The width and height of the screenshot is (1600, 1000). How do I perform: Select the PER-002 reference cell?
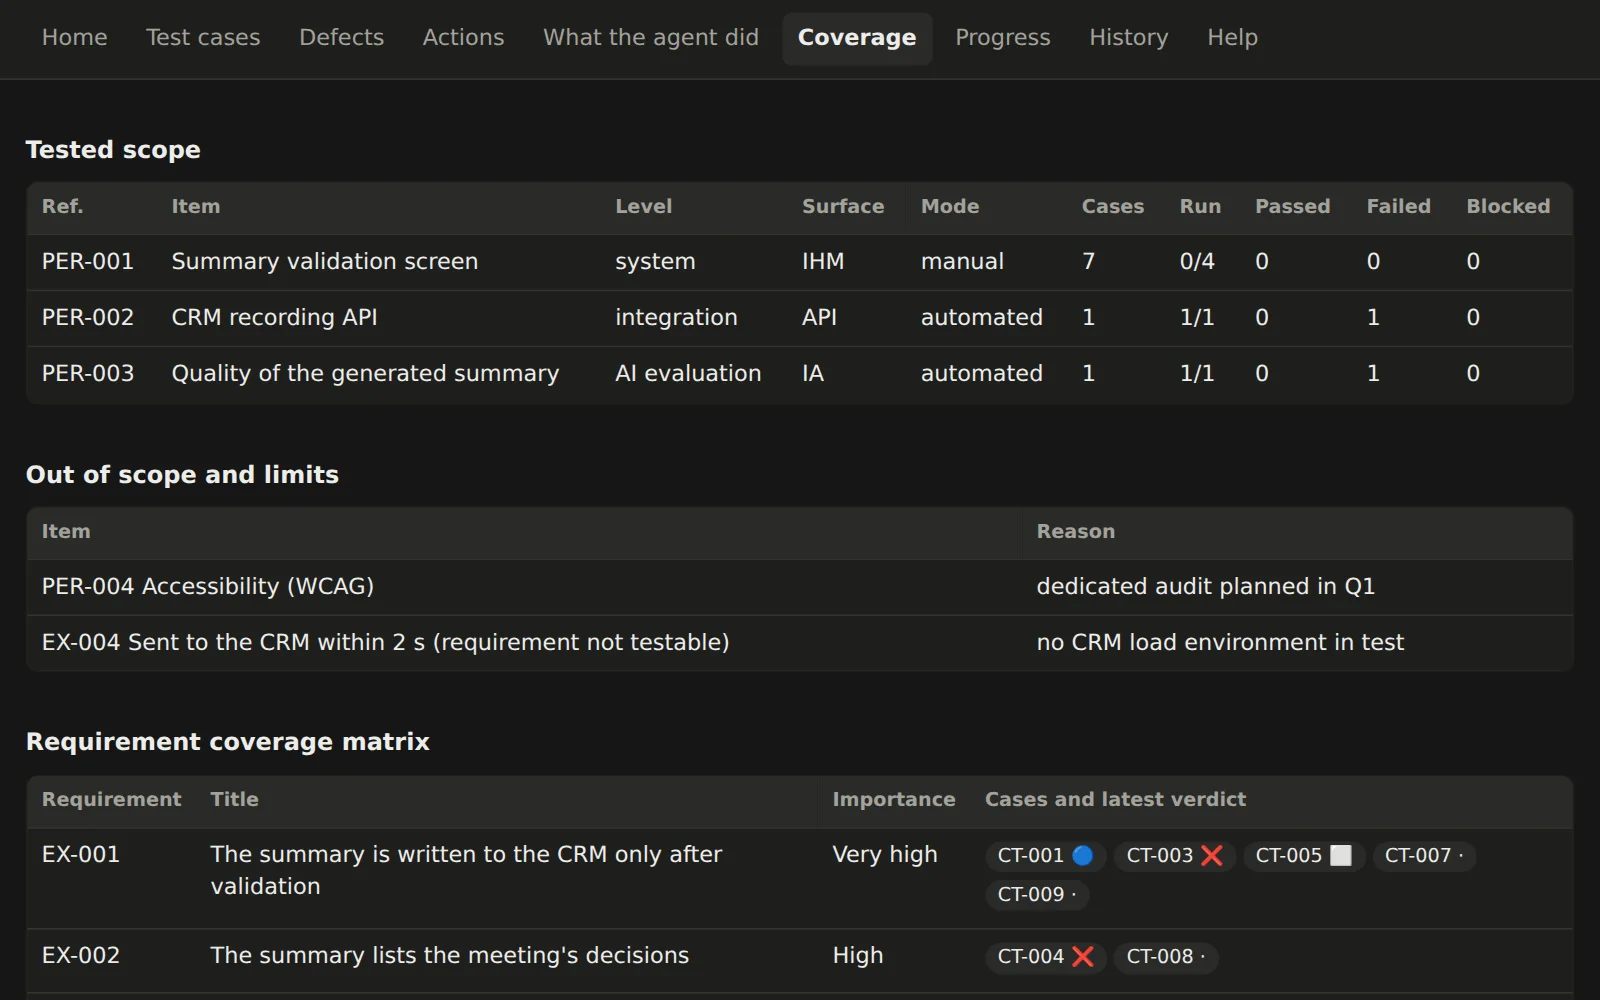(x=88, y=318)
